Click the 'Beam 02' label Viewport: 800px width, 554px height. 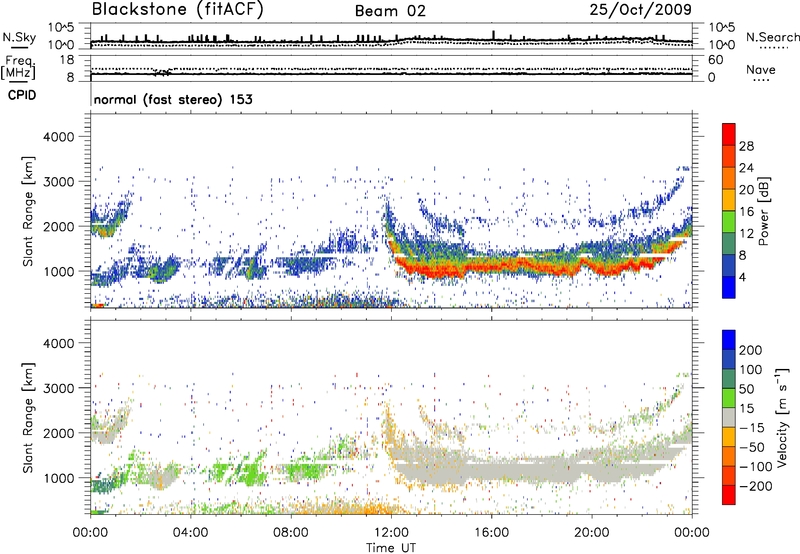(x=390, y=11)
